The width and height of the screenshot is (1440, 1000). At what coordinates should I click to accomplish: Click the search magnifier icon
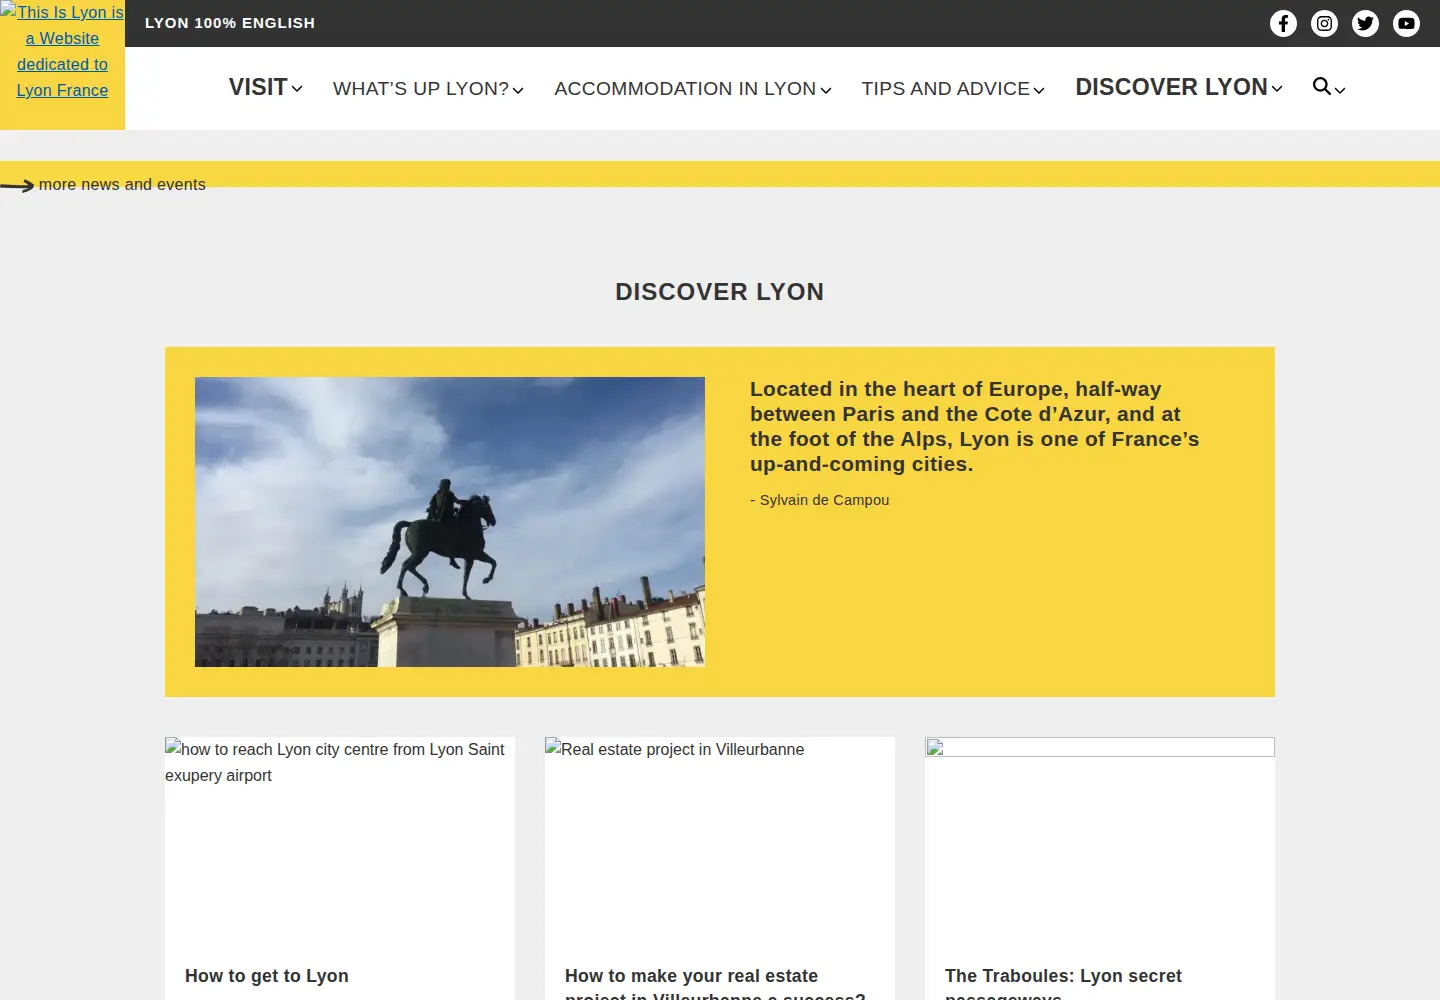(1322, 87)
